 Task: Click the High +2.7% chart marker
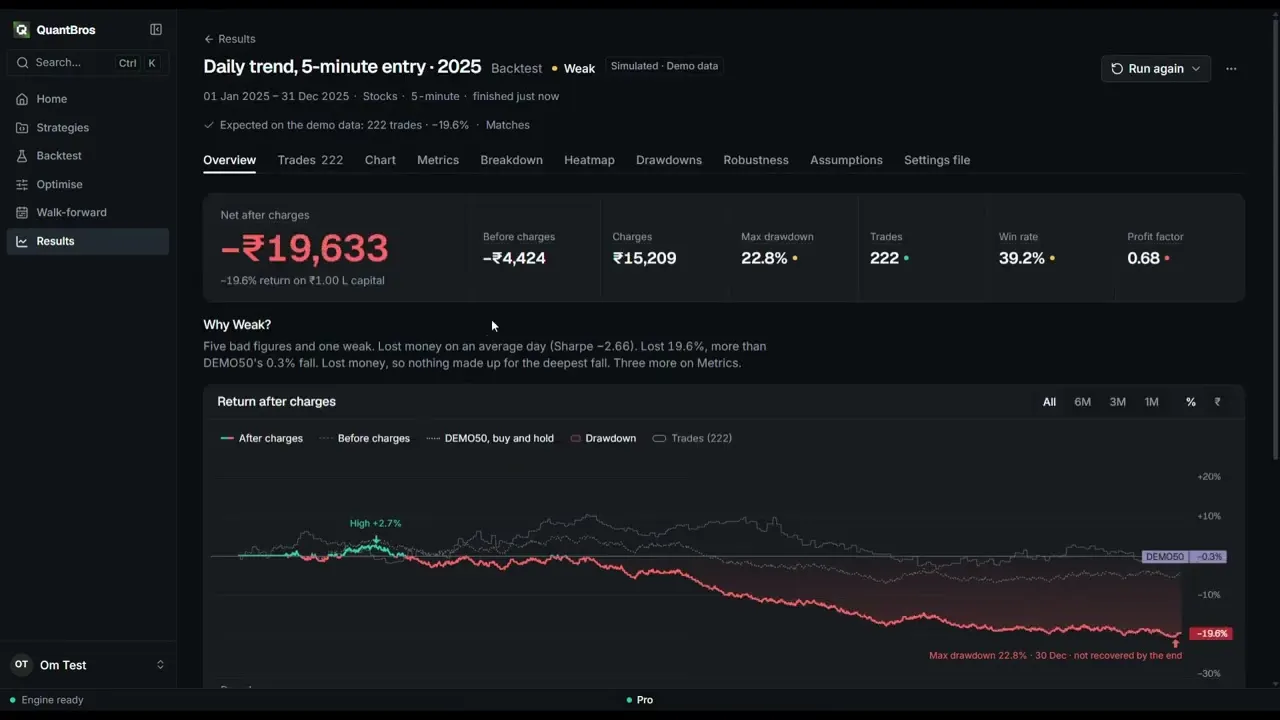375,523
